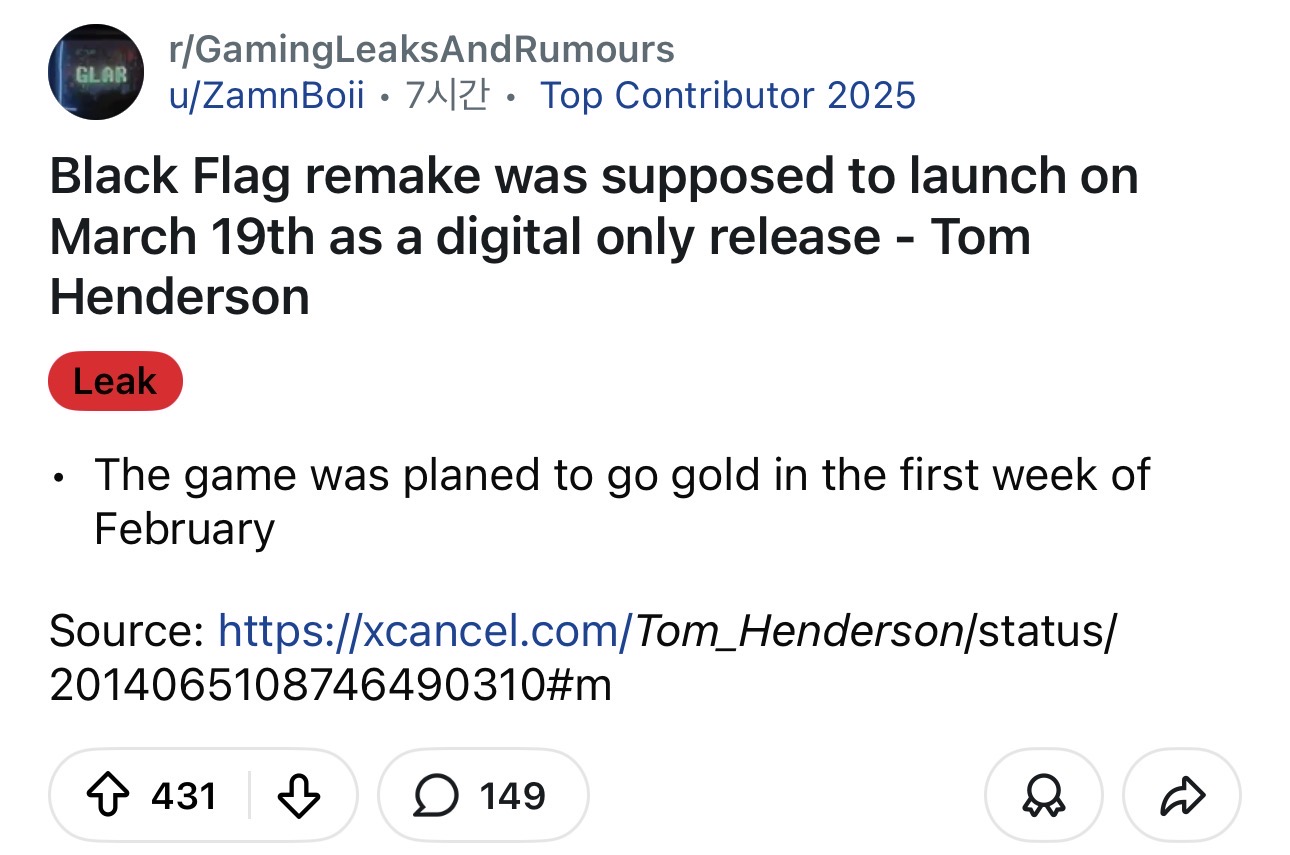
Task: Click the tweet ID 2014065108746490310#m
Action: 330,686
